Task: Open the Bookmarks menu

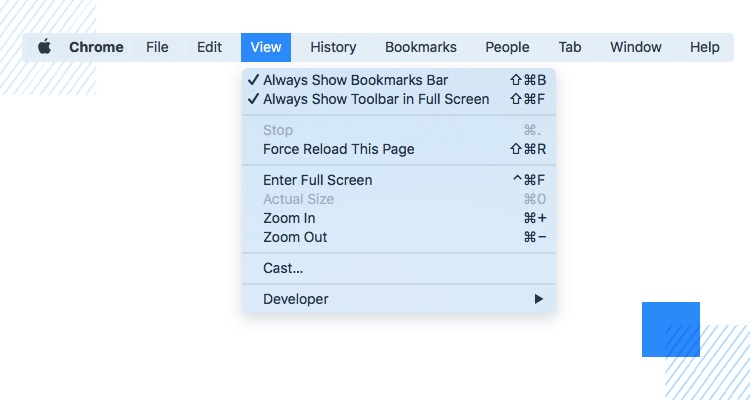Action: point(420,47)
